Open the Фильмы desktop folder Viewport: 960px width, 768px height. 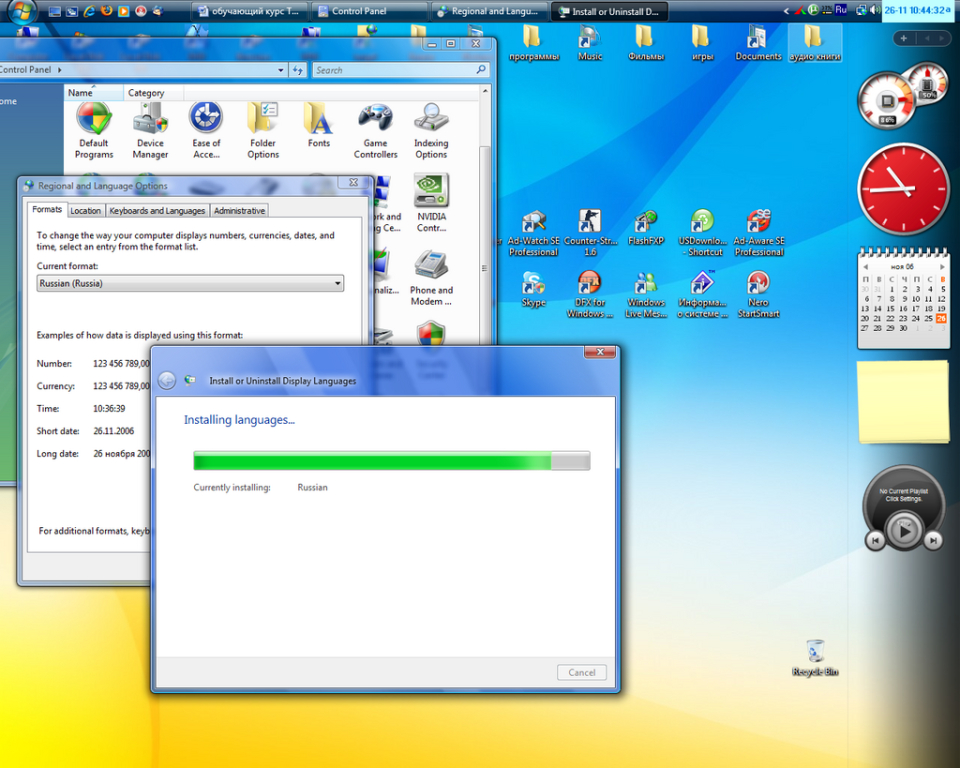pyautogui.click(x=646, y=43)
